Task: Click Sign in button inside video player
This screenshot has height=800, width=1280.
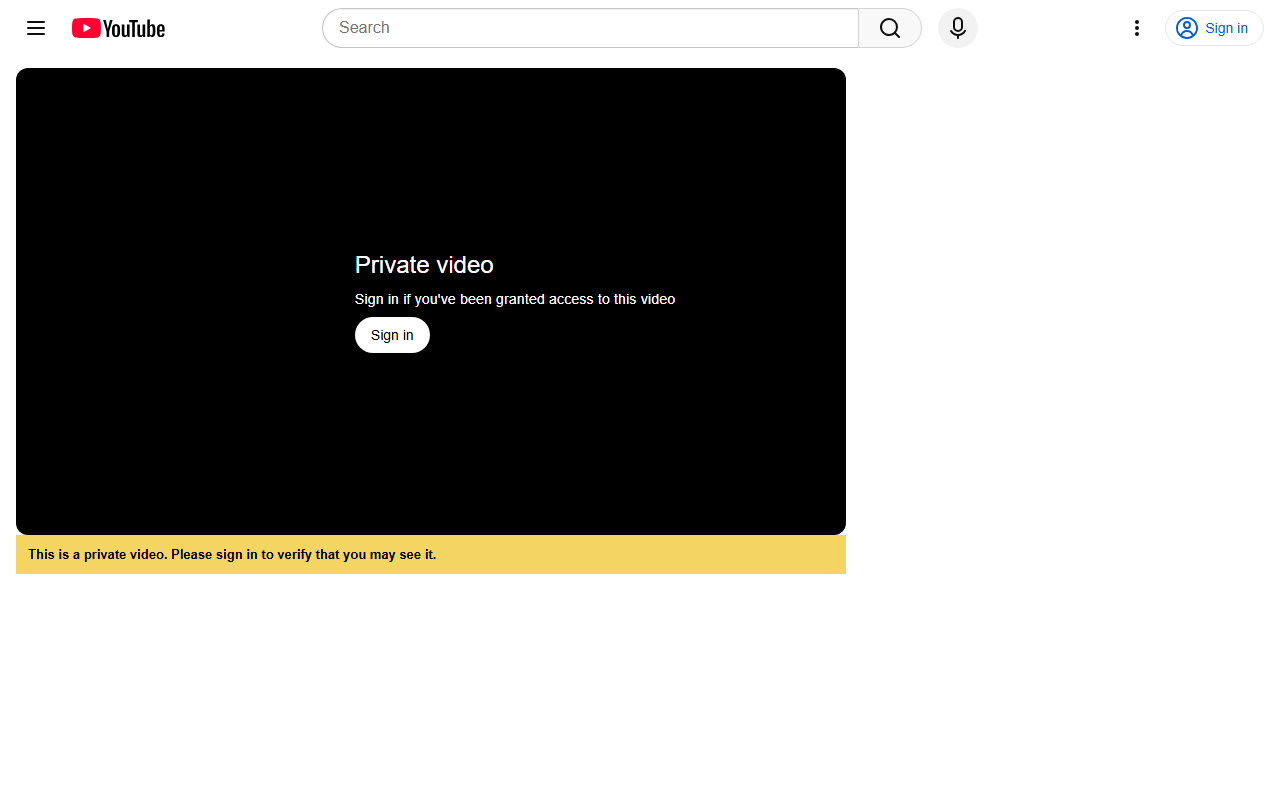Action: point(392,335)
